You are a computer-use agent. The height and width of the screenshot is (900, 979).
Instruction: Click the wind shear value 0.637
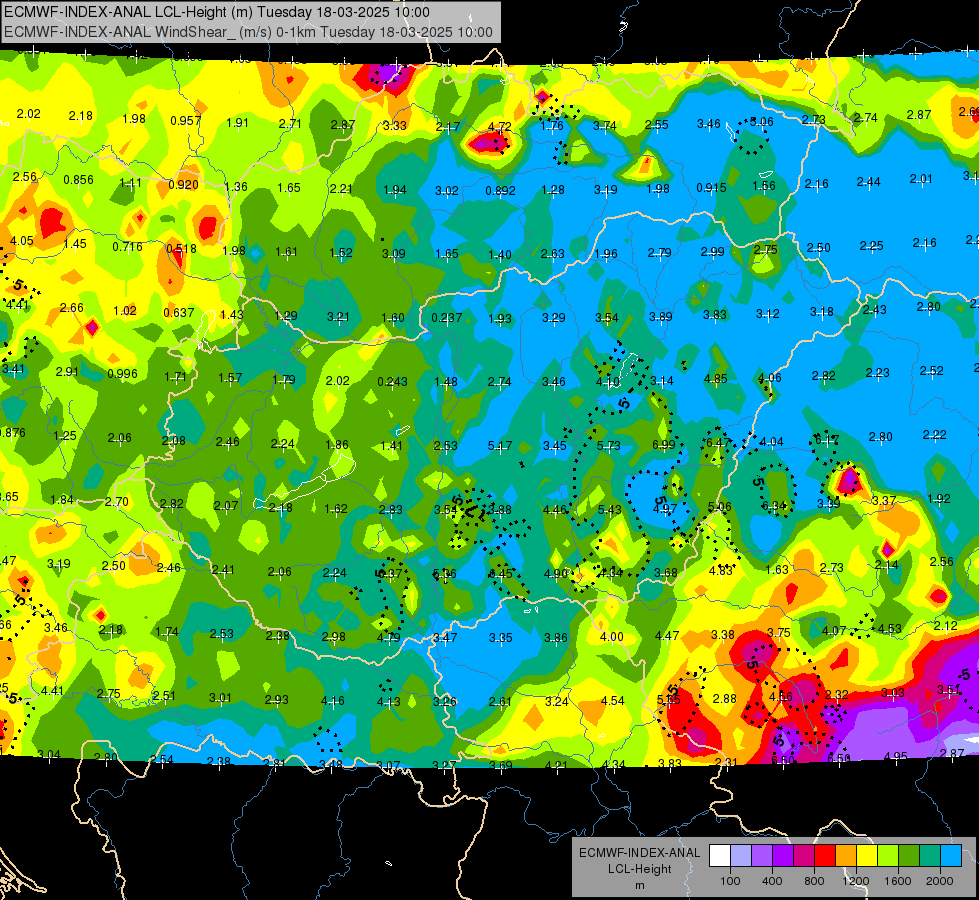[x=179, y=312]
